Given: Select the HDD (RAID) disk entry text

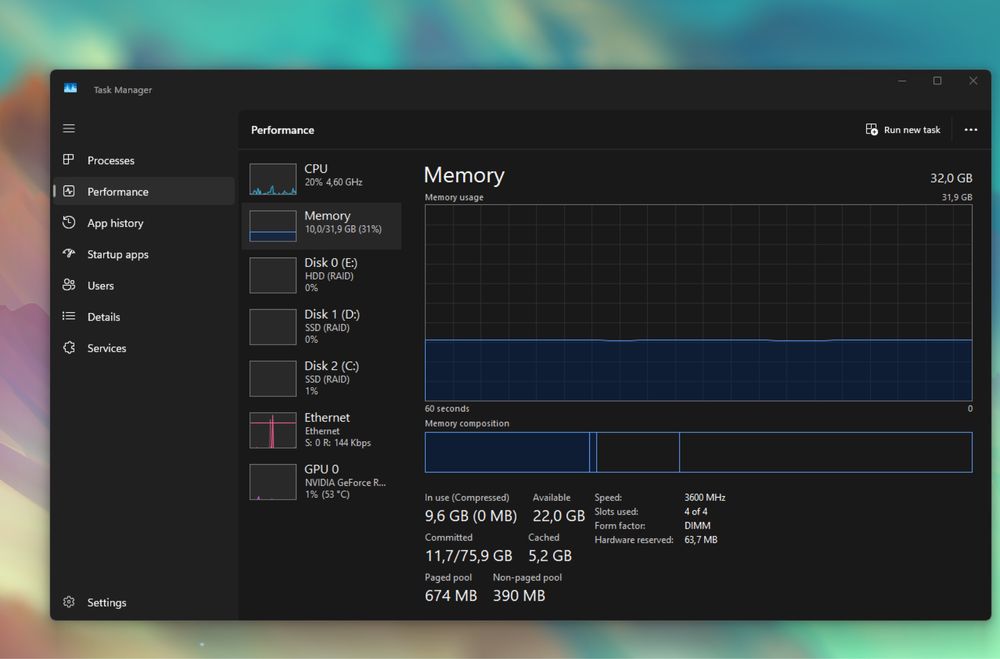Looking at the screenshot, I should [329, 276].
